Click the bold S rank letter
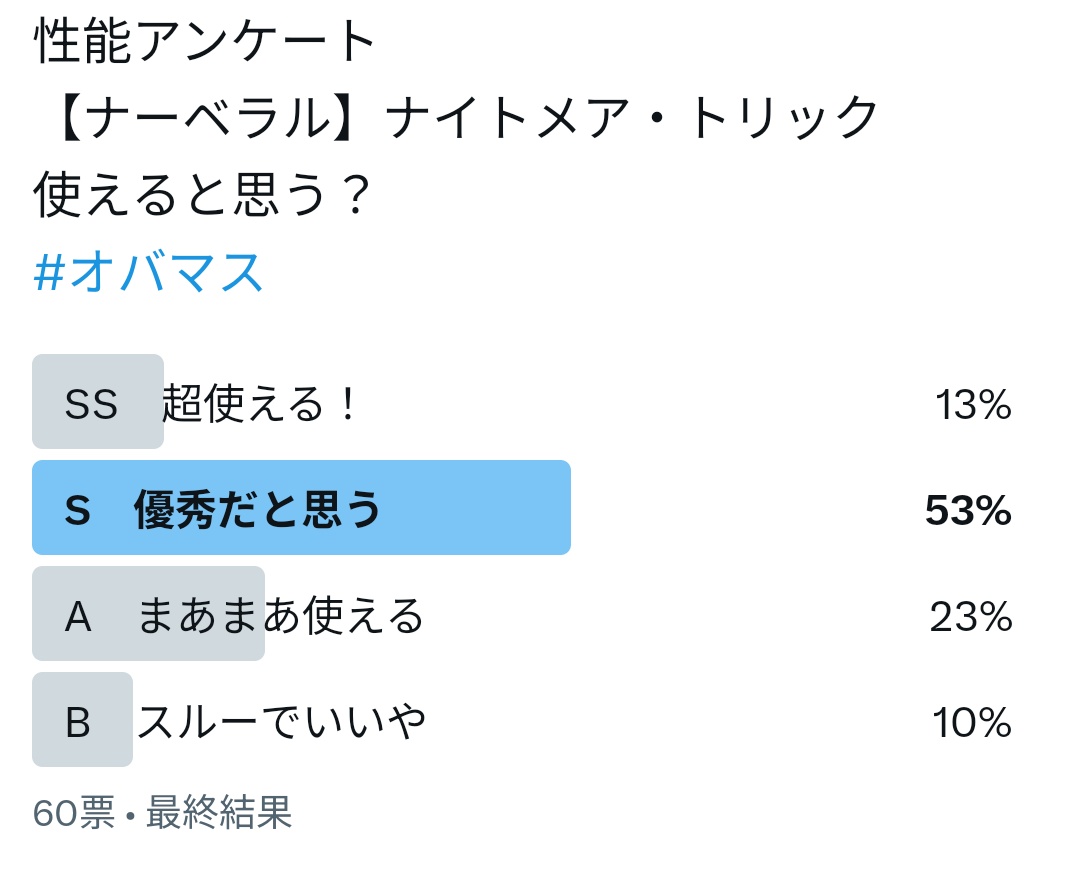Viewport: 1073px width, 871px height. point(78,511)
